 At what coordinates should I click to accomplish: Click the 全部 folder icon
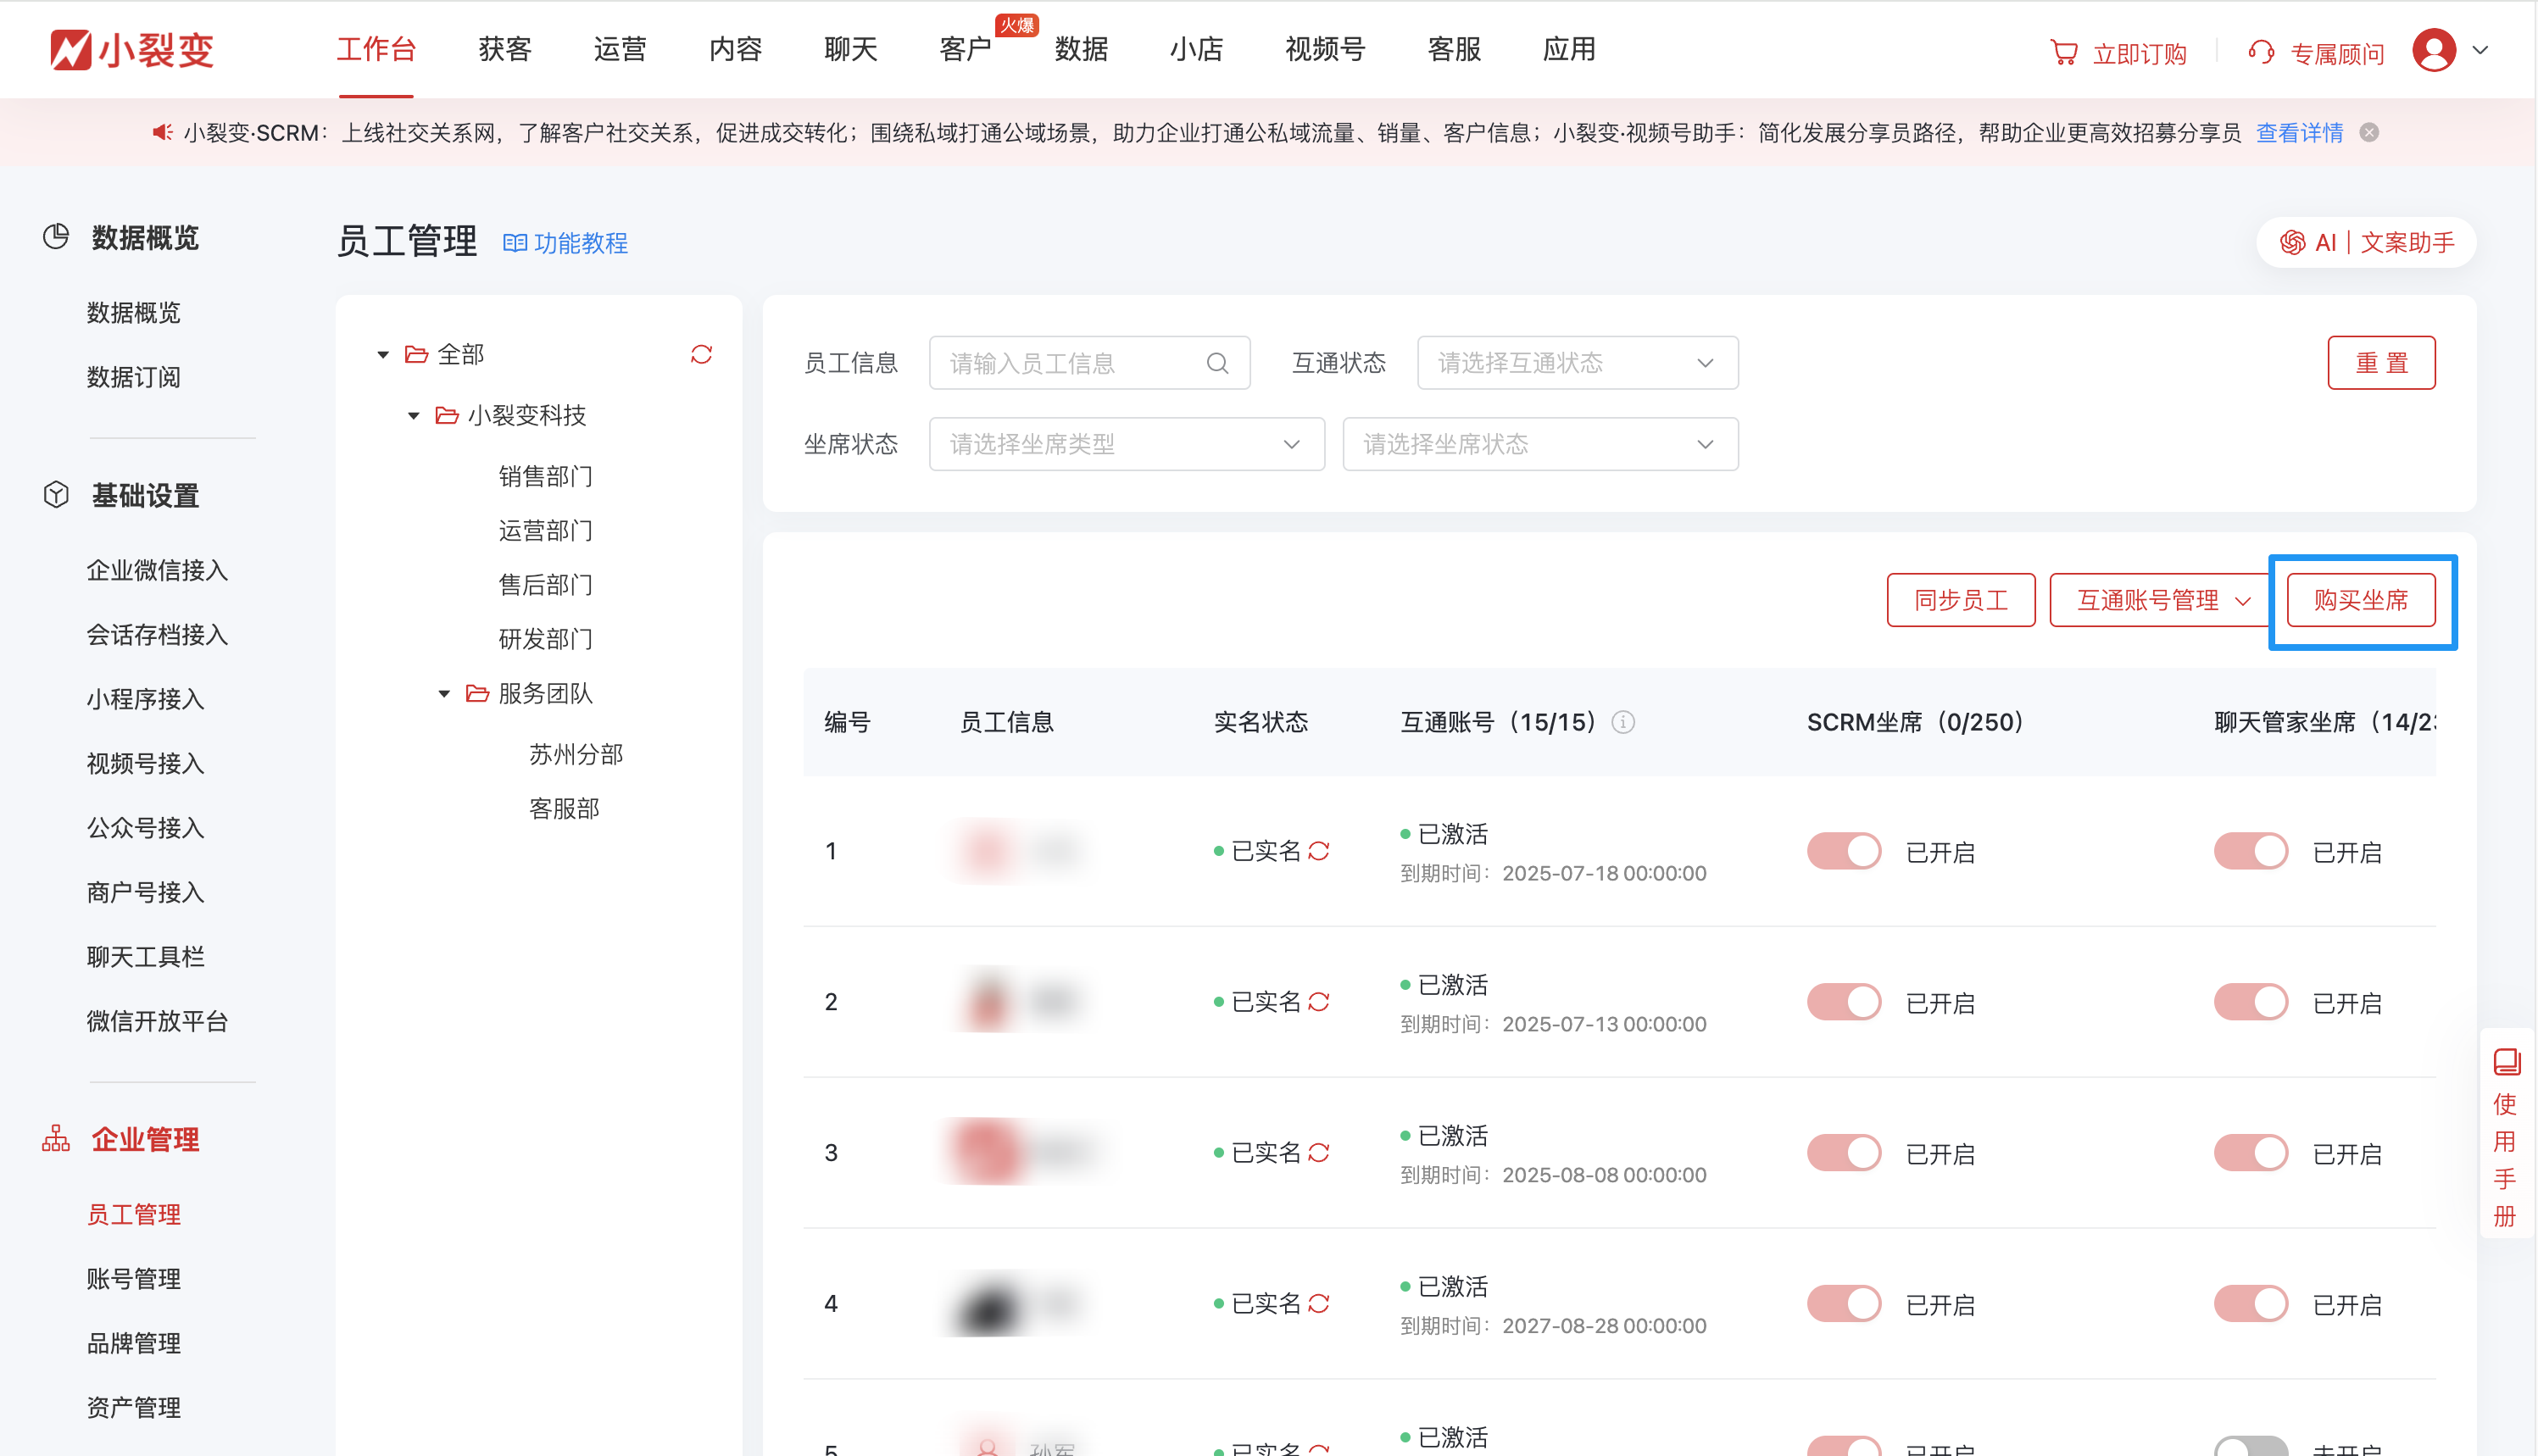point(416,354)
